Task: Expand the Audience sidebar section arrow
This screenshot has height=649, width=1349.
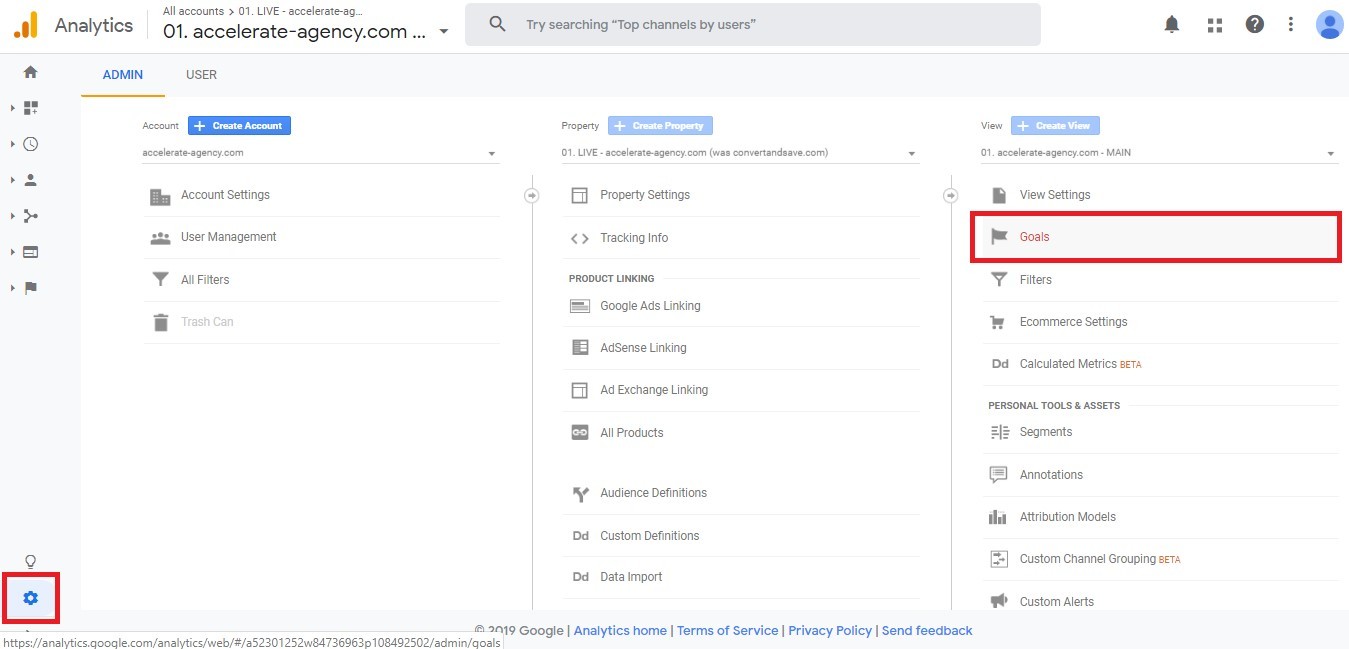Action: coord(13,180)
